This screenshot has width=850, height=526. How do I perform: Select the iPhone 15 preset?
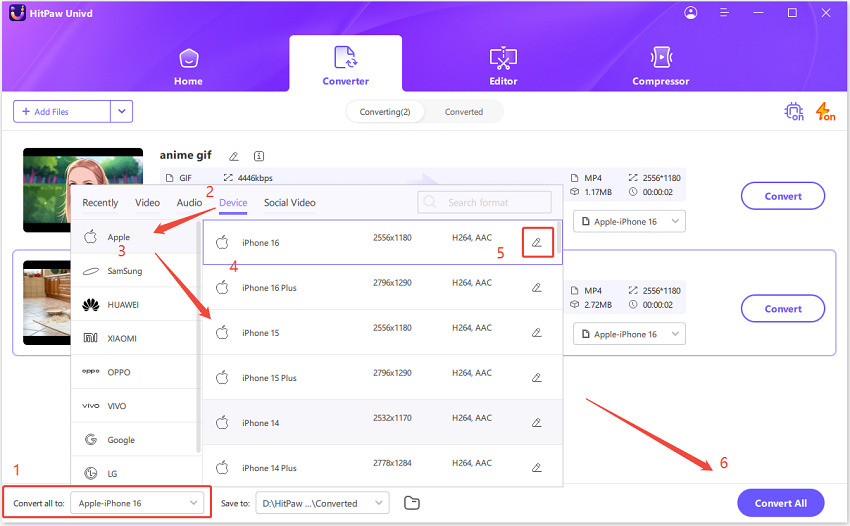382,332
